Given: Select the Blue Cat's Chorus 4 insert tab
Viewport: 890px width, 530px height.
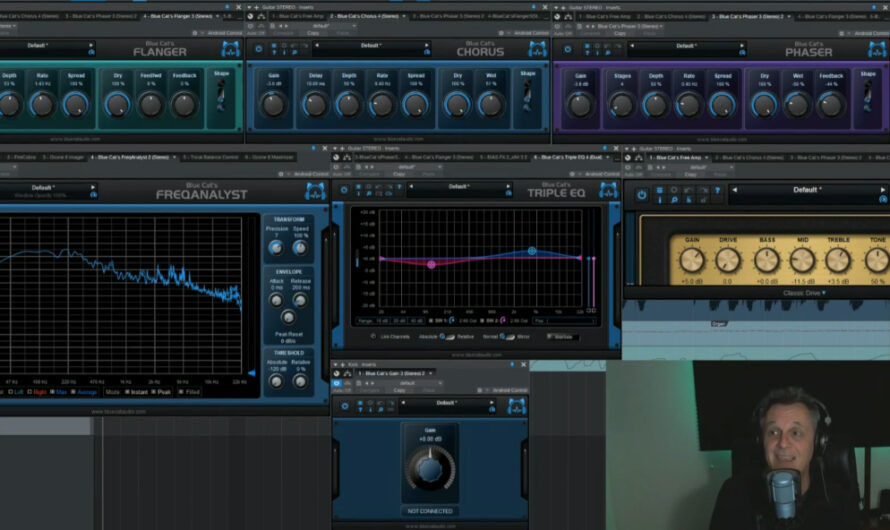Looking at the screenshot, I should click(367, 16).
